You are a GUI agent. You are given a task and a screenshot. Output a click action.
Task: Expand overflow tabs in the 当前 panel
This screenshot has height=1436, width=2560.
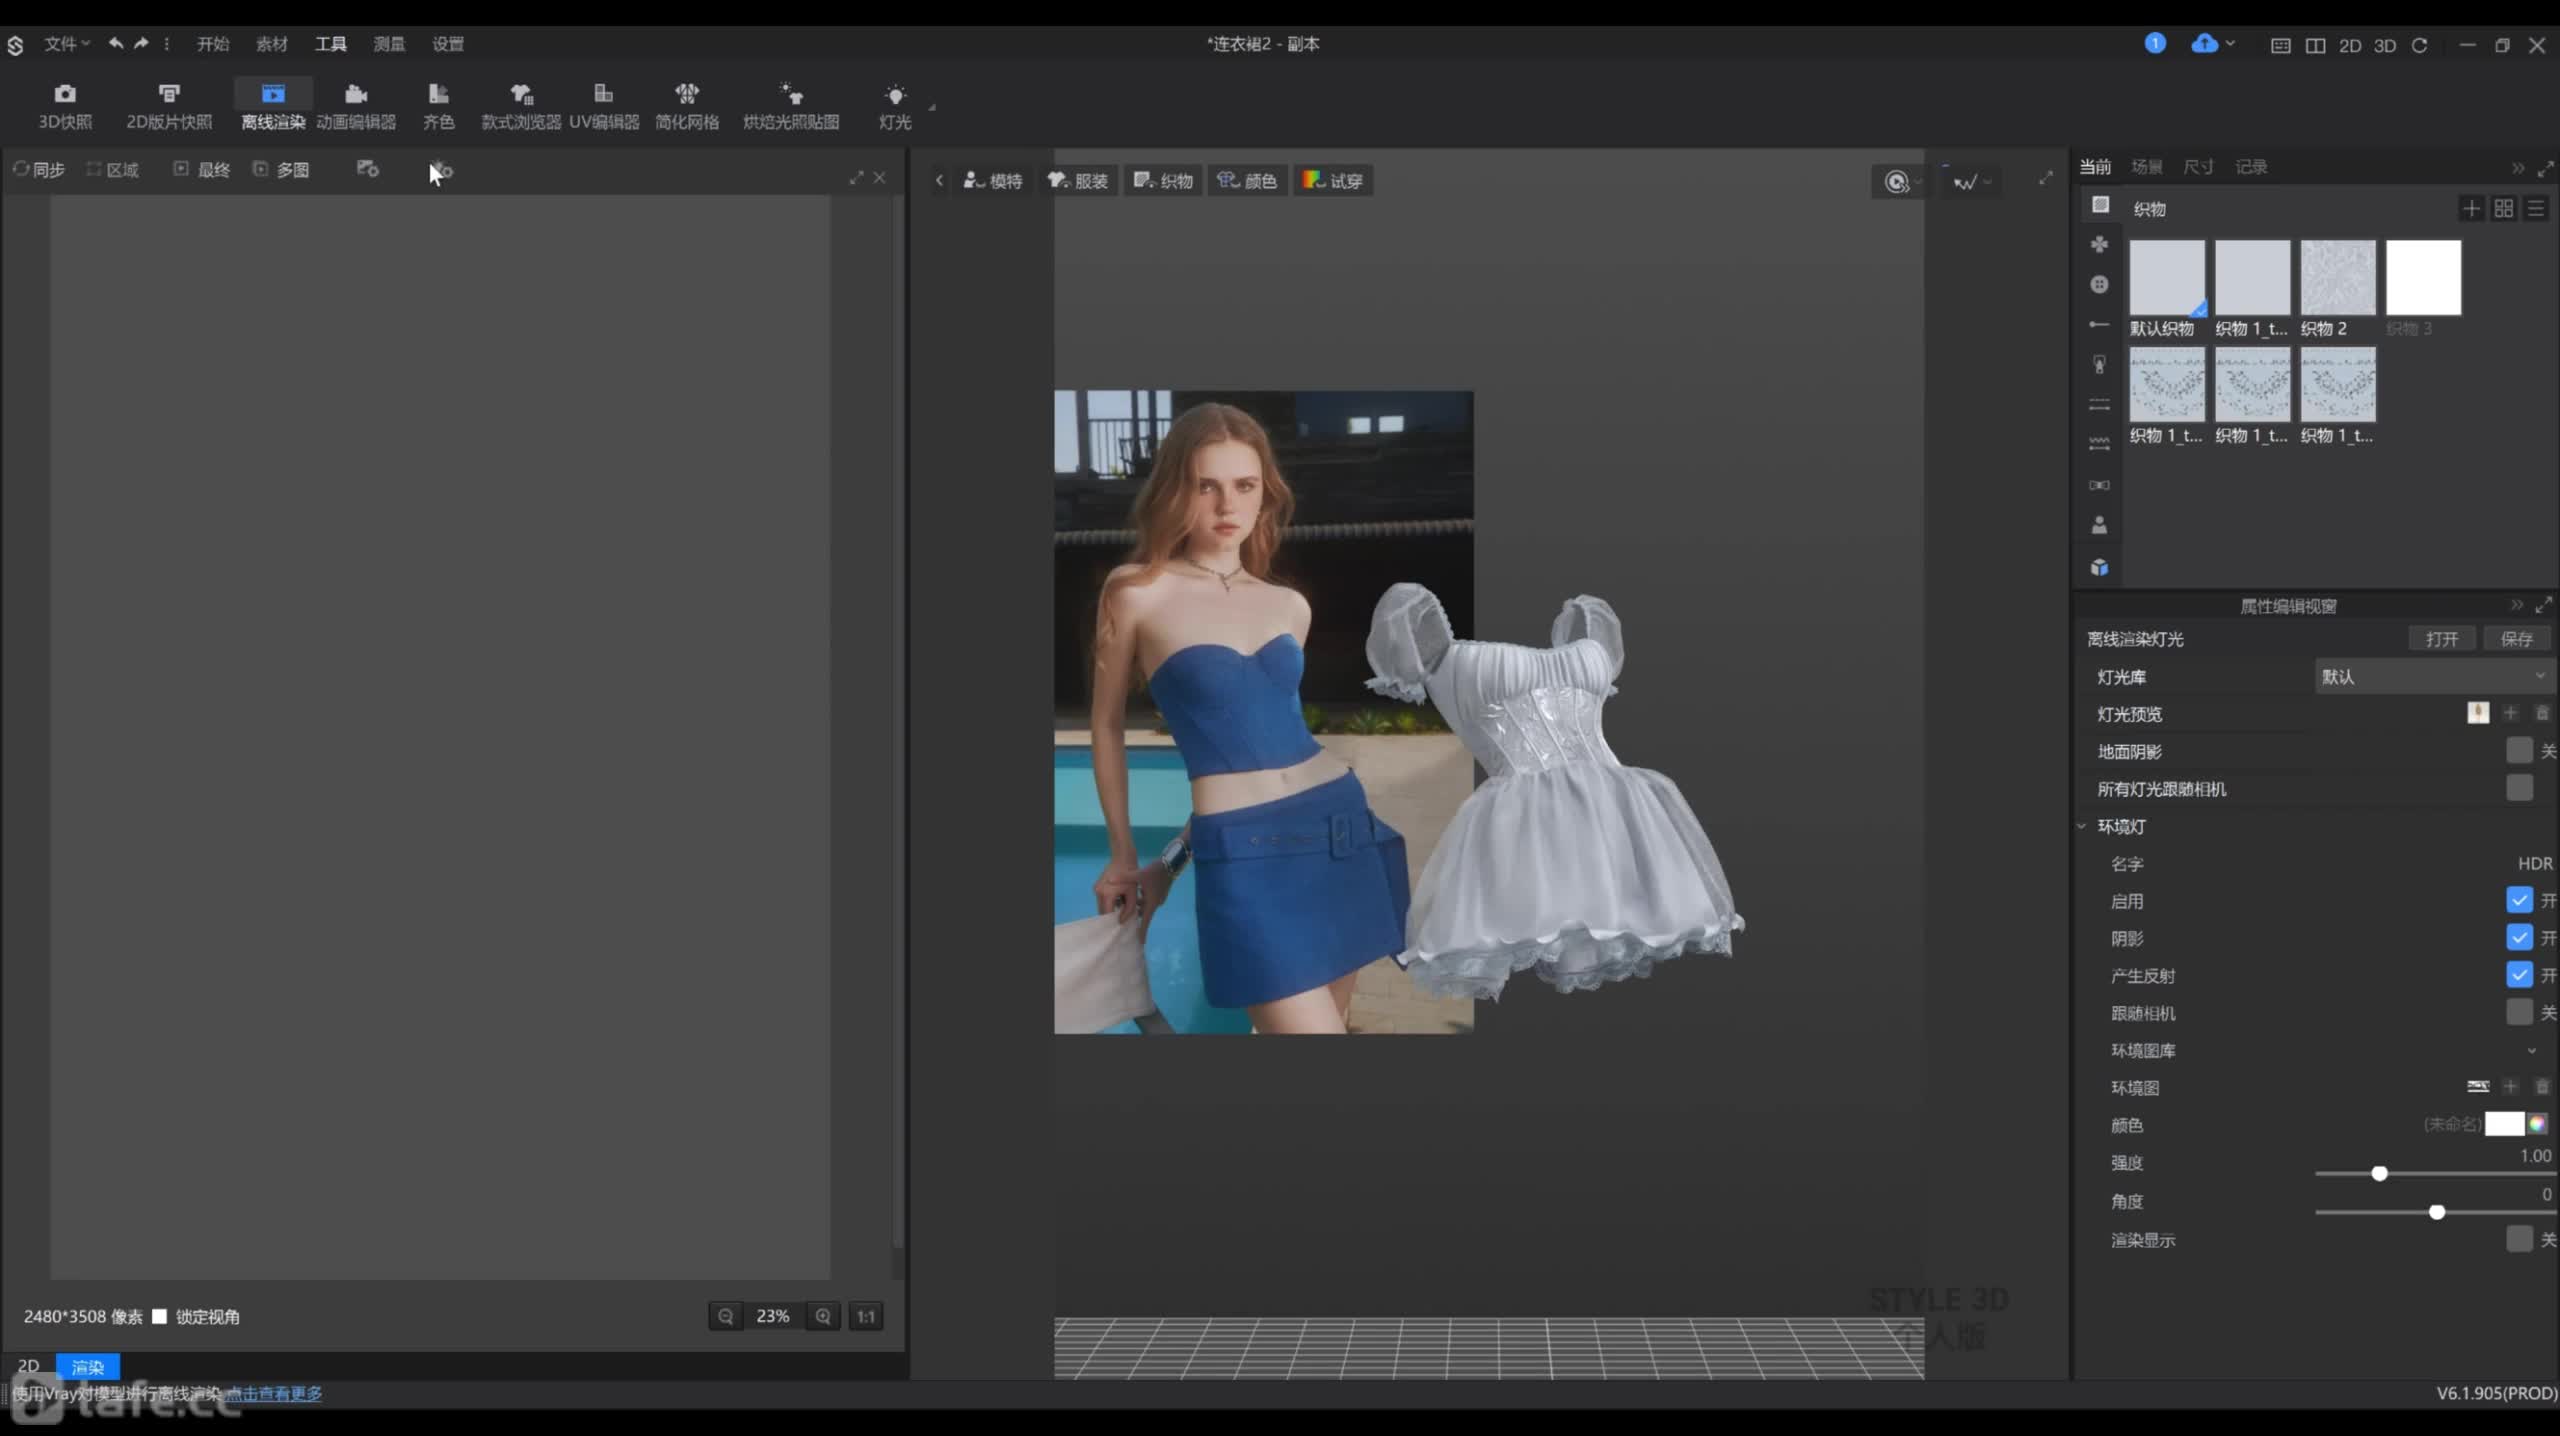tap(2518, 168)
